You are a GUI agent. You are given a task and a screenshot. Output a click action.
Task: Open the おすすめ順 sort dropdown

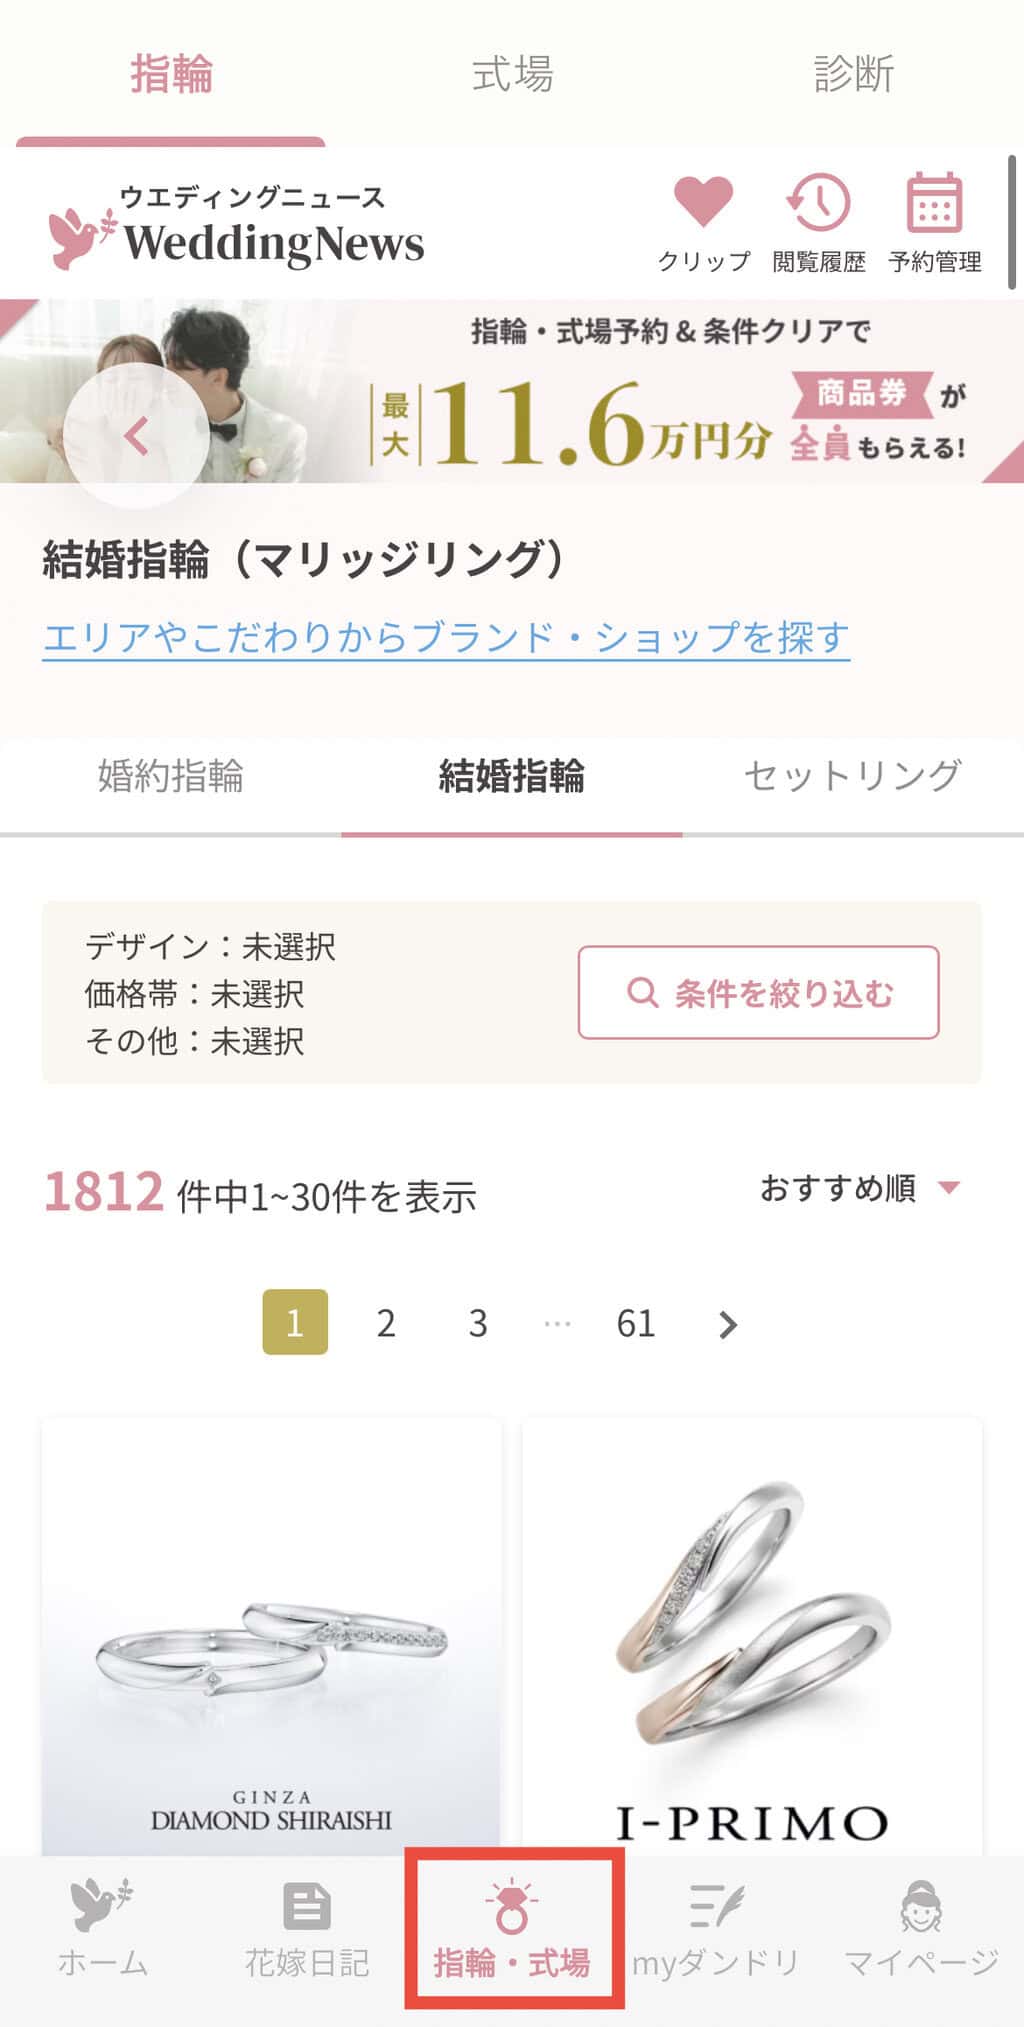click(x=859, y=1188)
